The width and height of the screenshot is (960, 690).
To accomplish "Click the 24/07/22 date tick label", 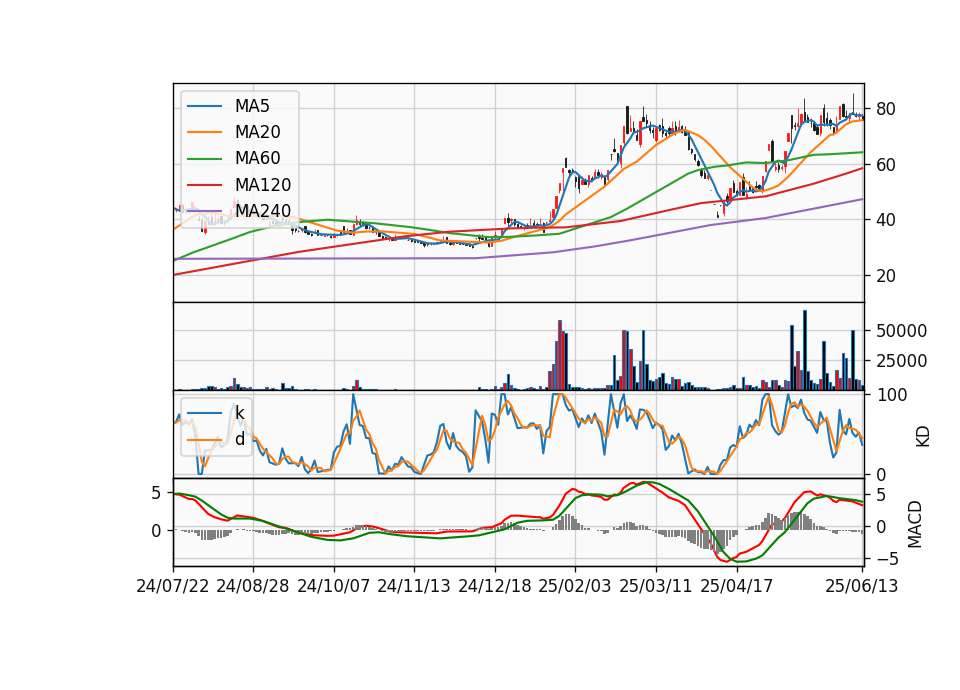I will point(173,586).
